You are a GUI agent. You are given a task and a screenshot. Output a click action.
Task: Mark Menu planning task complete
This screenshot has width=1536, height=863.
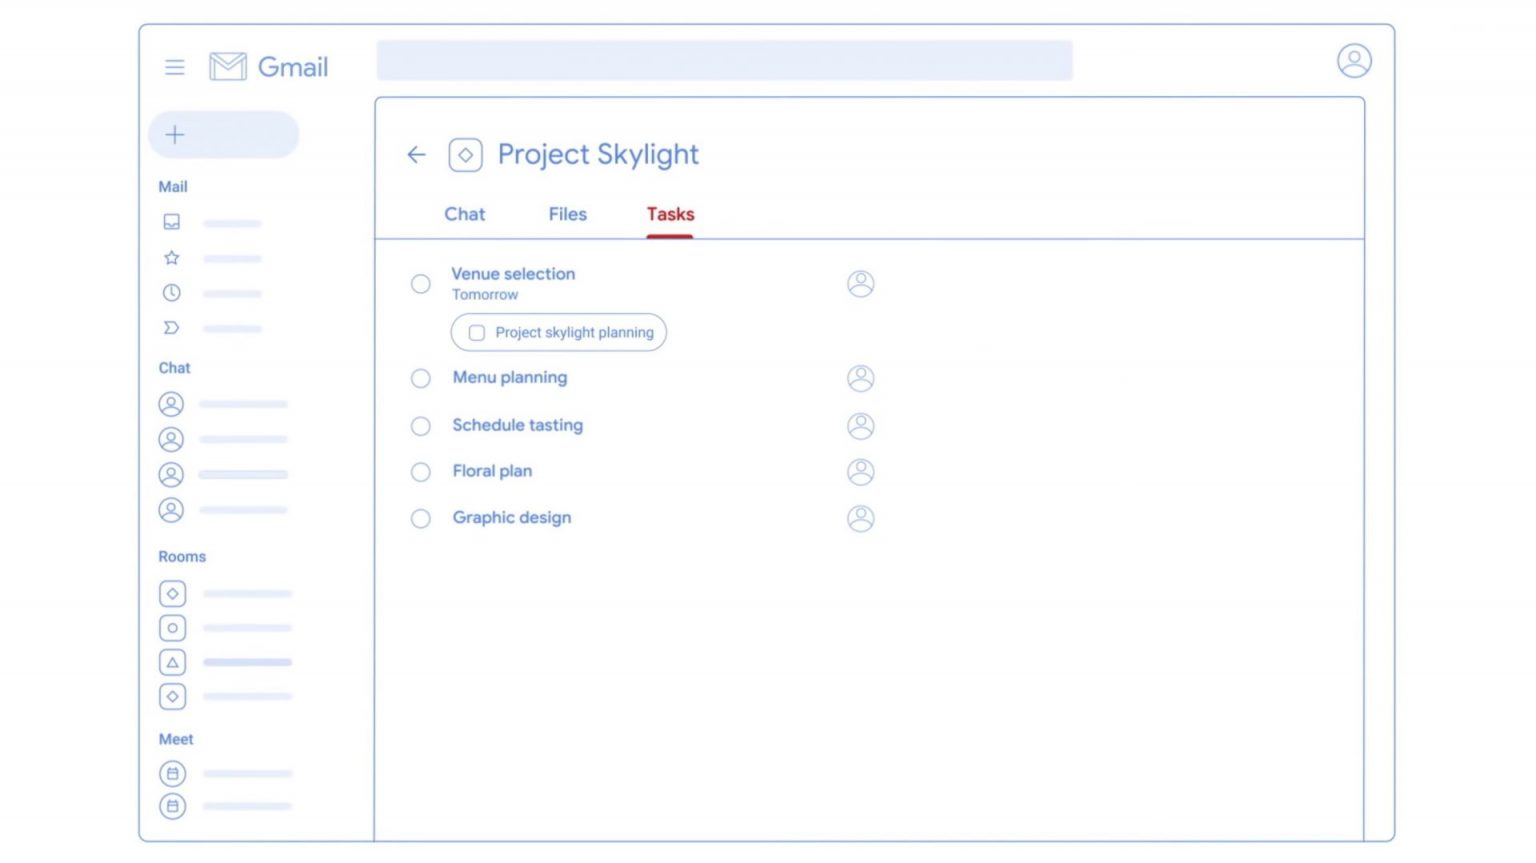pyautogui.click(x=421, y=378)
